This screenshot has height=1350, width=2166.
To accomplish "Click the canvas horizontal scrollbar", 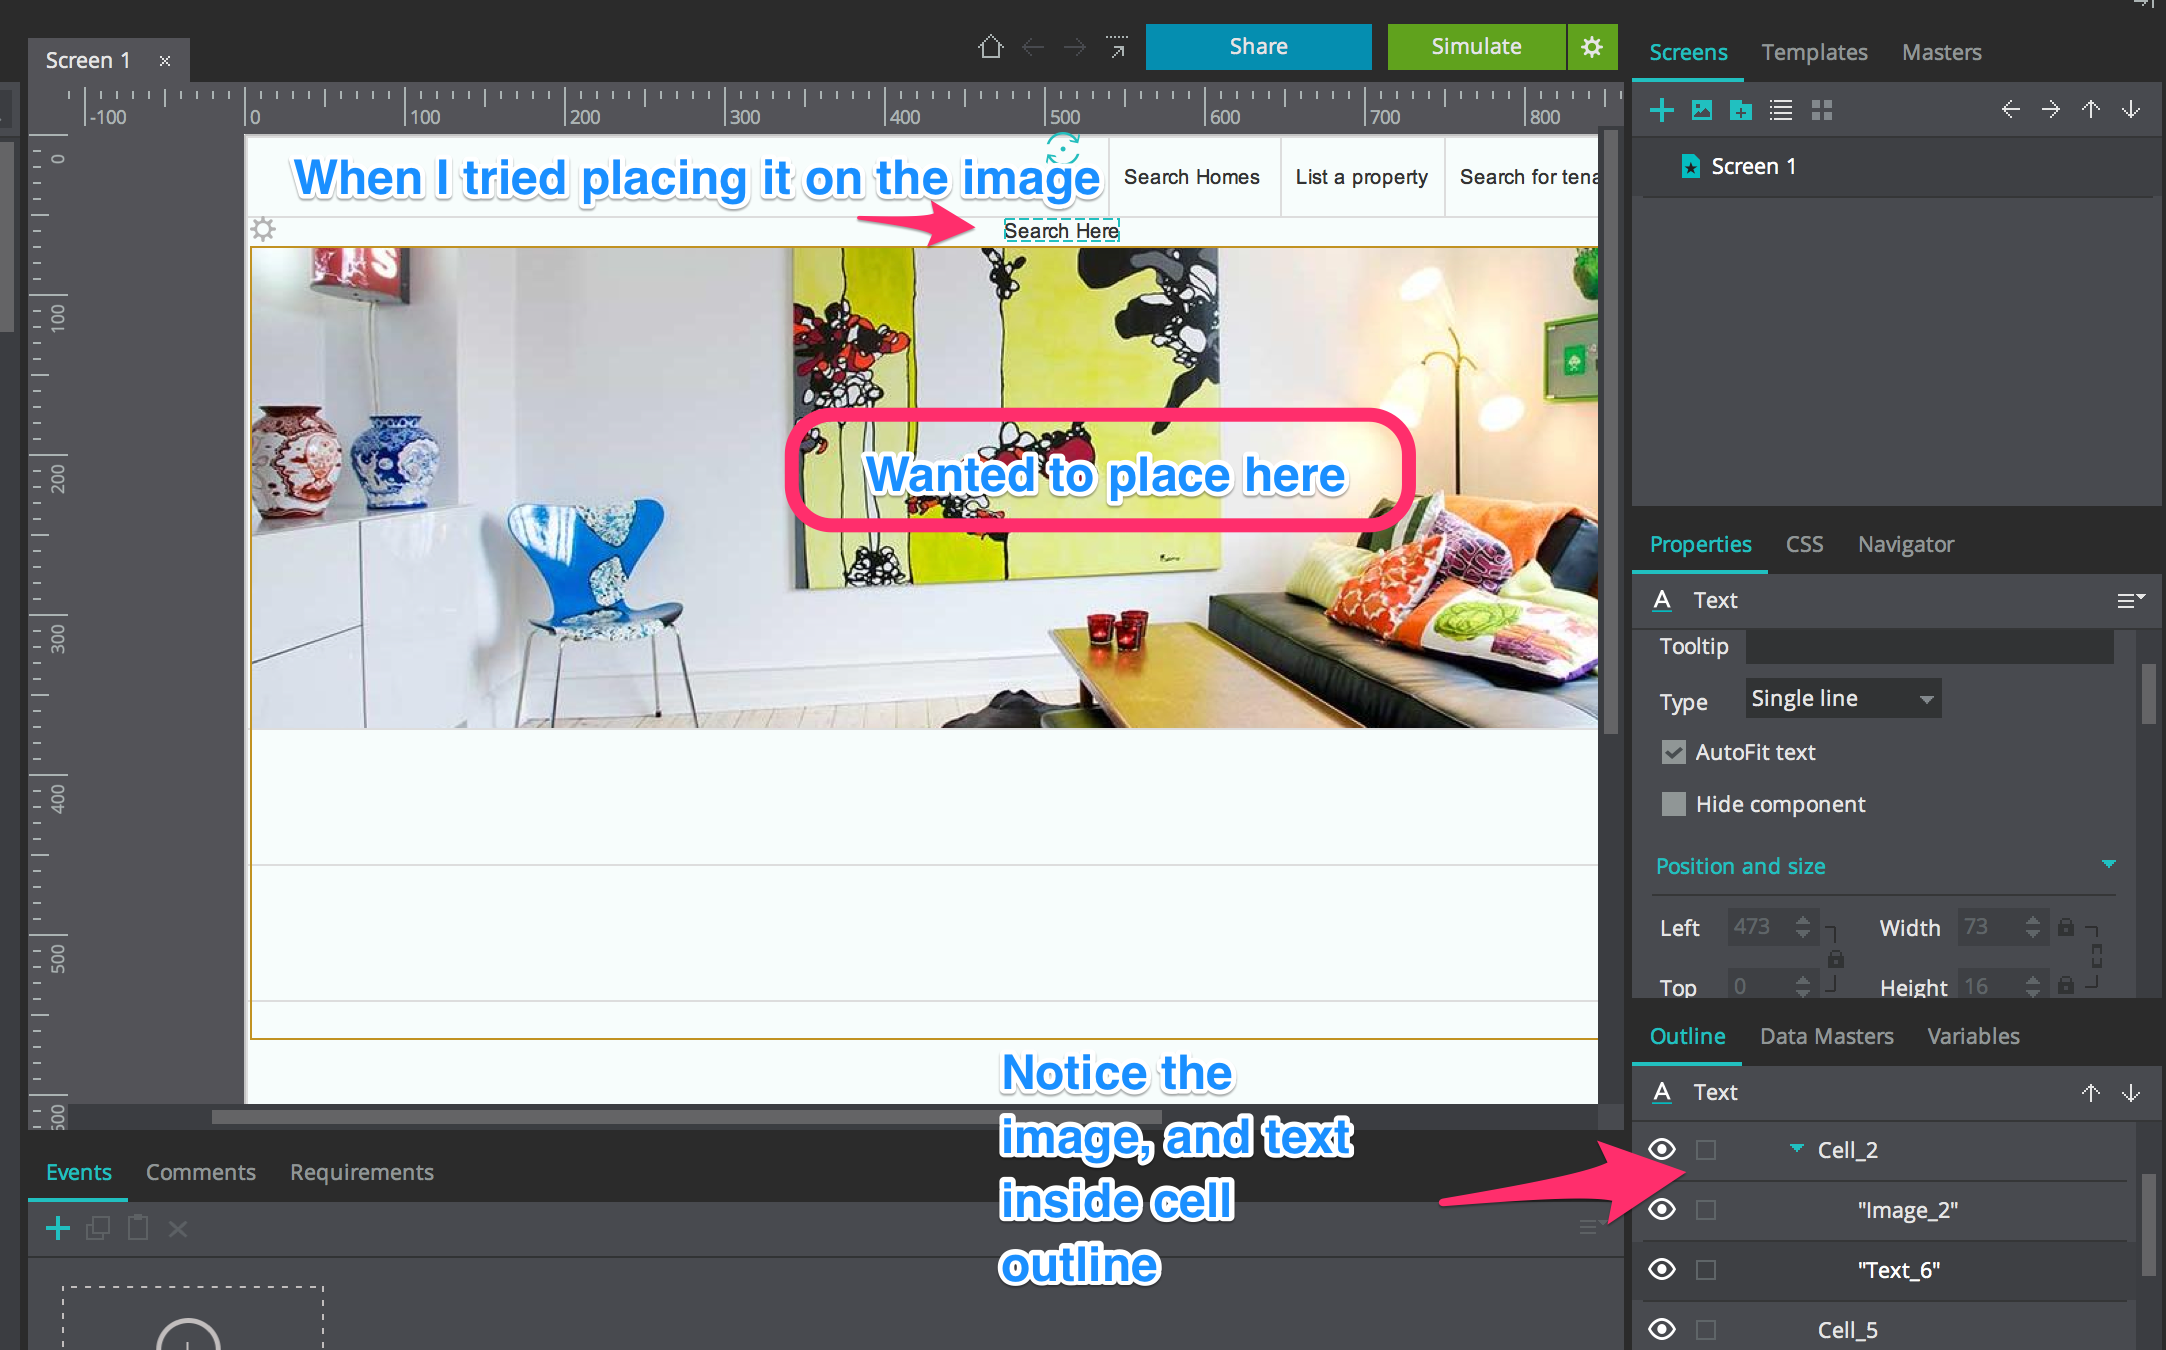I will [x=686, y=1116].
